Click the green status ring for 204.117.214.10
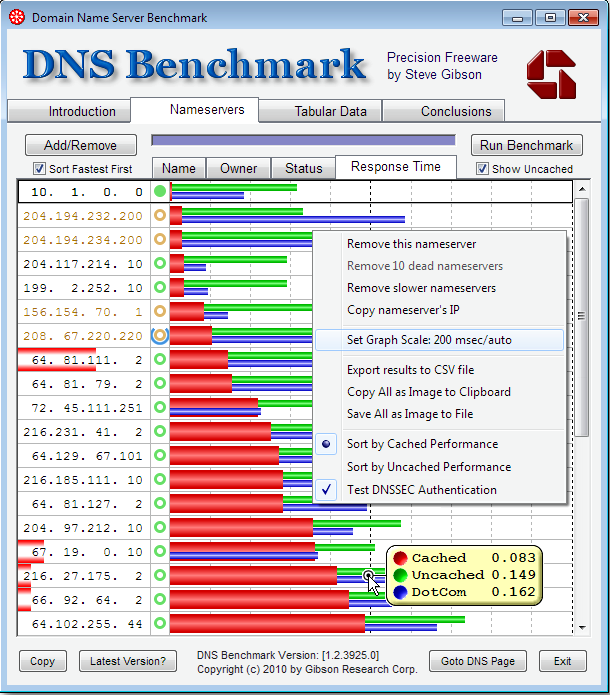 tap(160, 263)
